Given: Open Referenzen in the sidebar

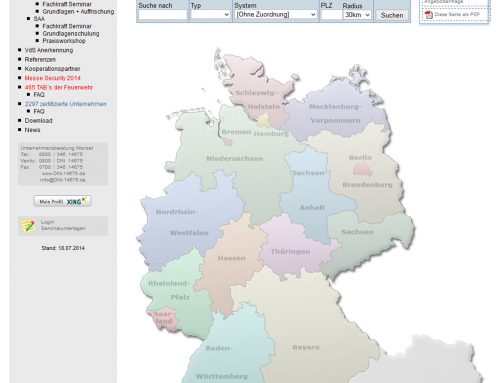Looking at the screenshot, I should pos(40,59).
